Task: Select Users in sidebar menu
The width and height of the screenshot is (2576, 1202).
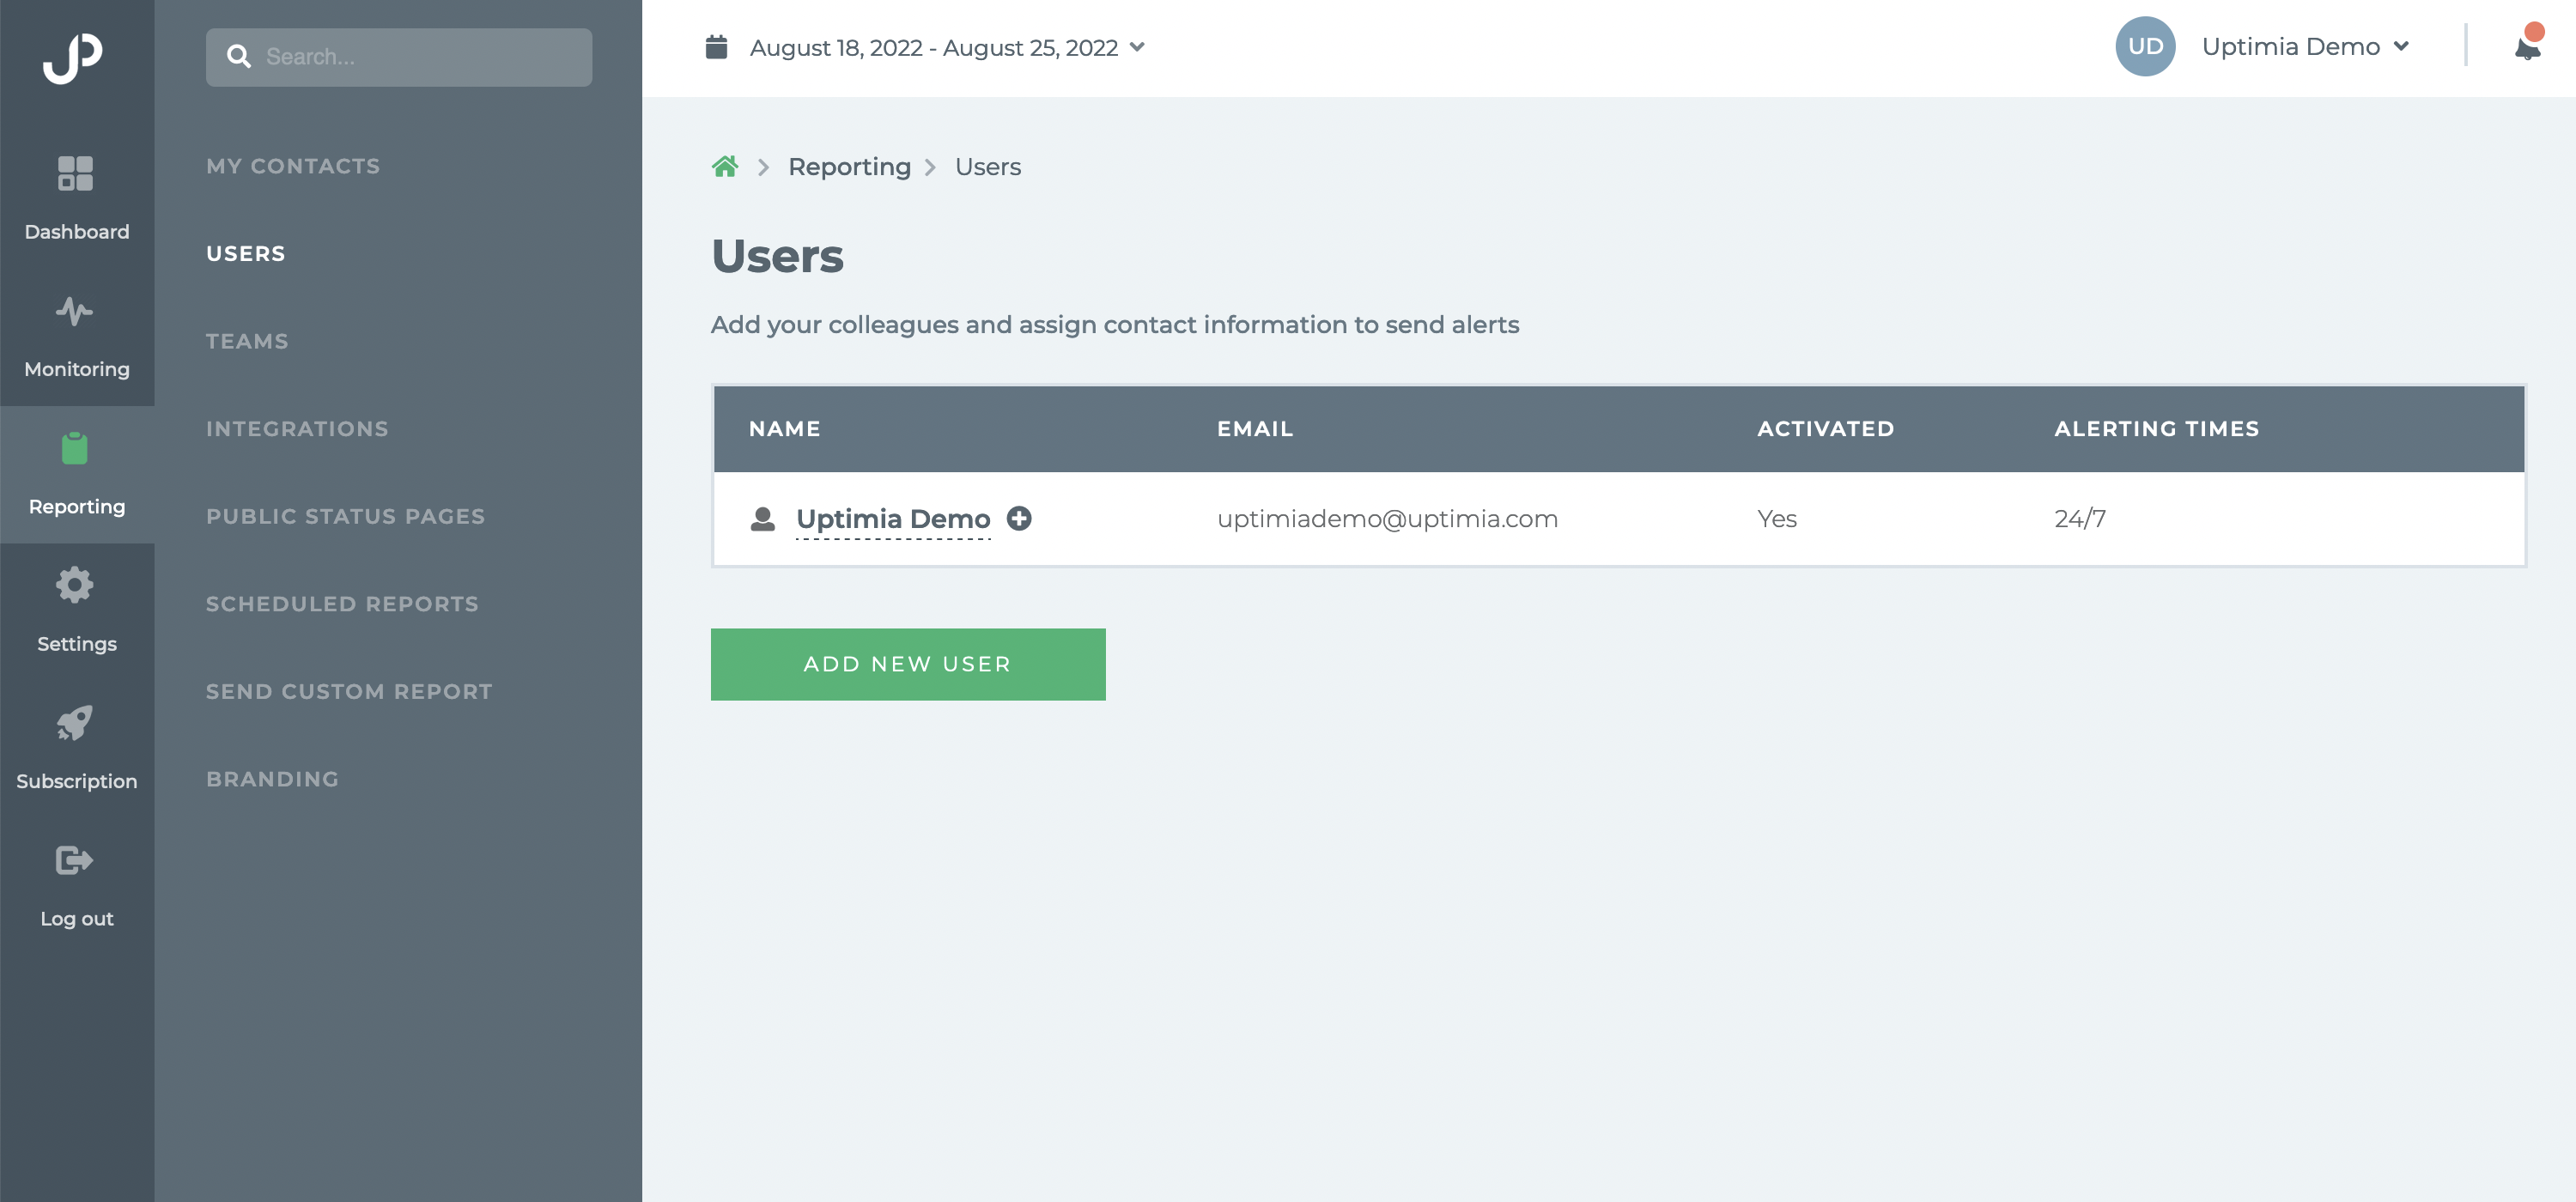Action: click(246, 254)
